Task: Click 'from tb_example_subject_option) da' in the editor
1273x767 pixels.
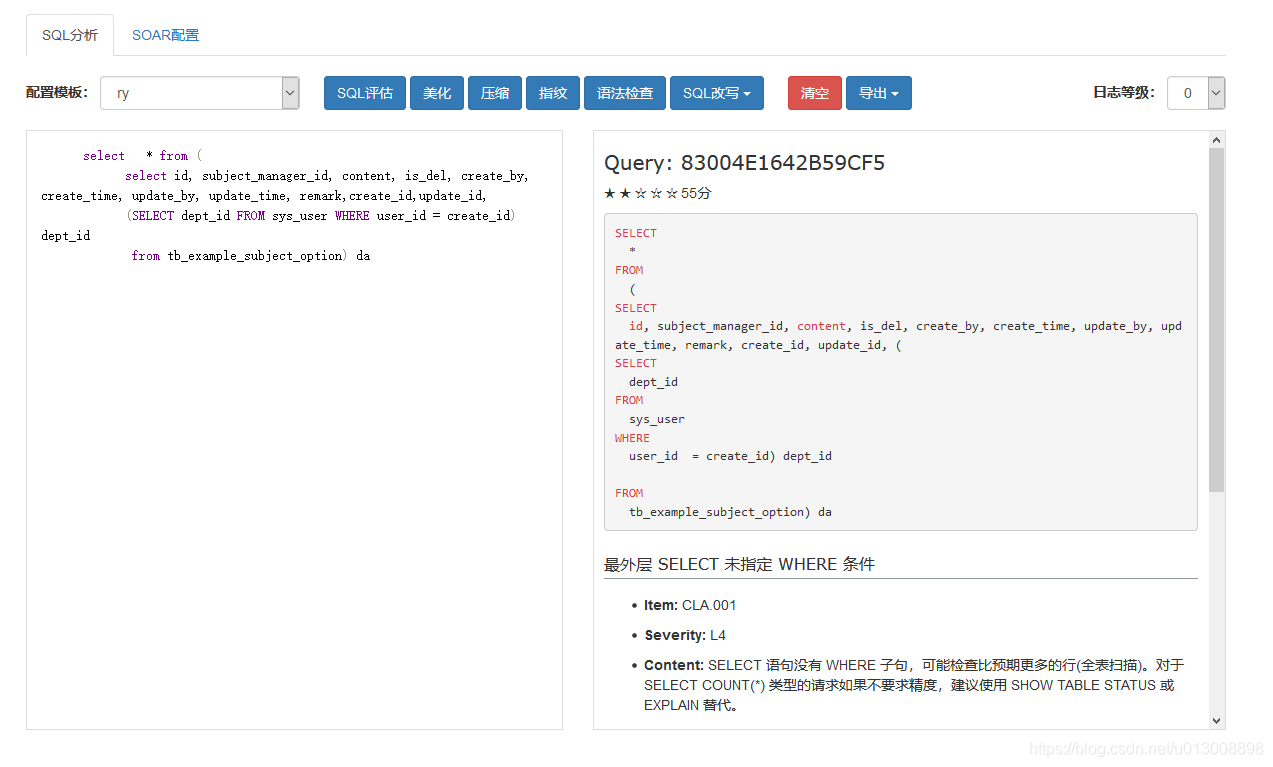Action: click(x=251, y=256)
